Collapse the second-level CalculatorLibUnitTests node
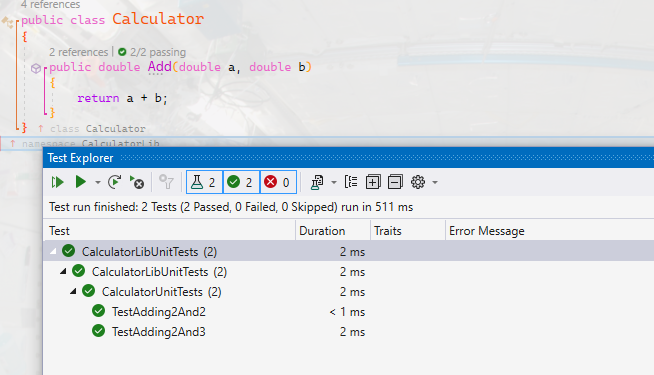This screenshot has width=654, height=375. tap(63, 271)
